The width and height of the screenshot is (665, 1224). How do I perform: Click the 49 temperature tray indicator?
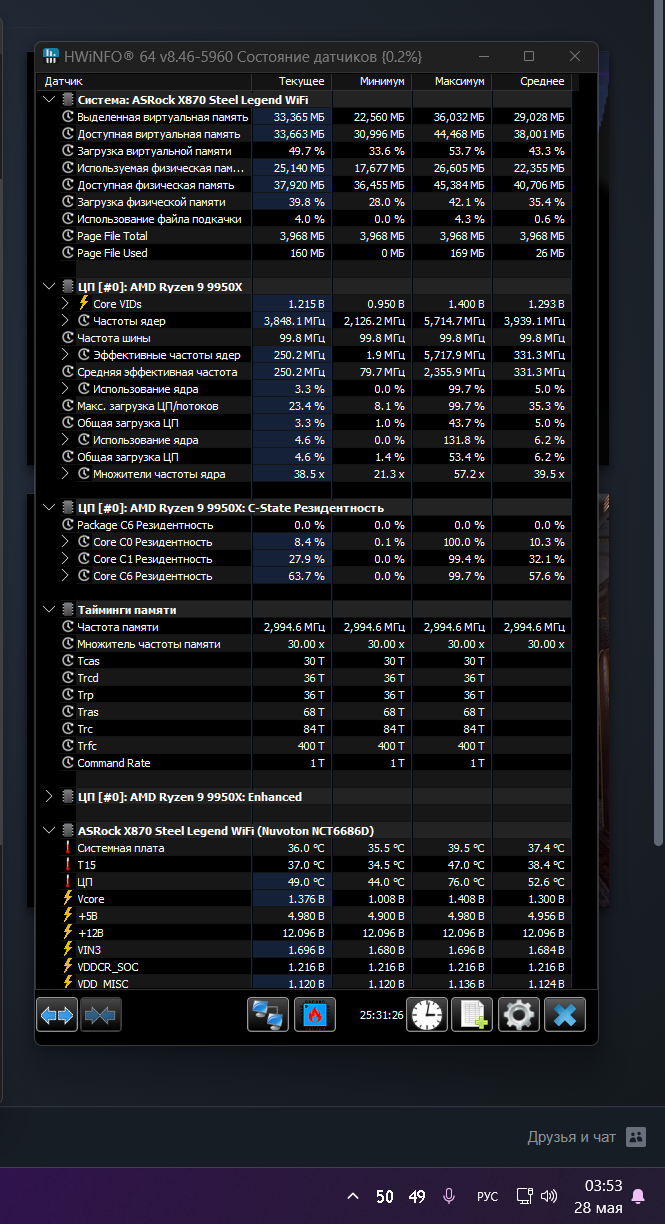(417, 1196)
